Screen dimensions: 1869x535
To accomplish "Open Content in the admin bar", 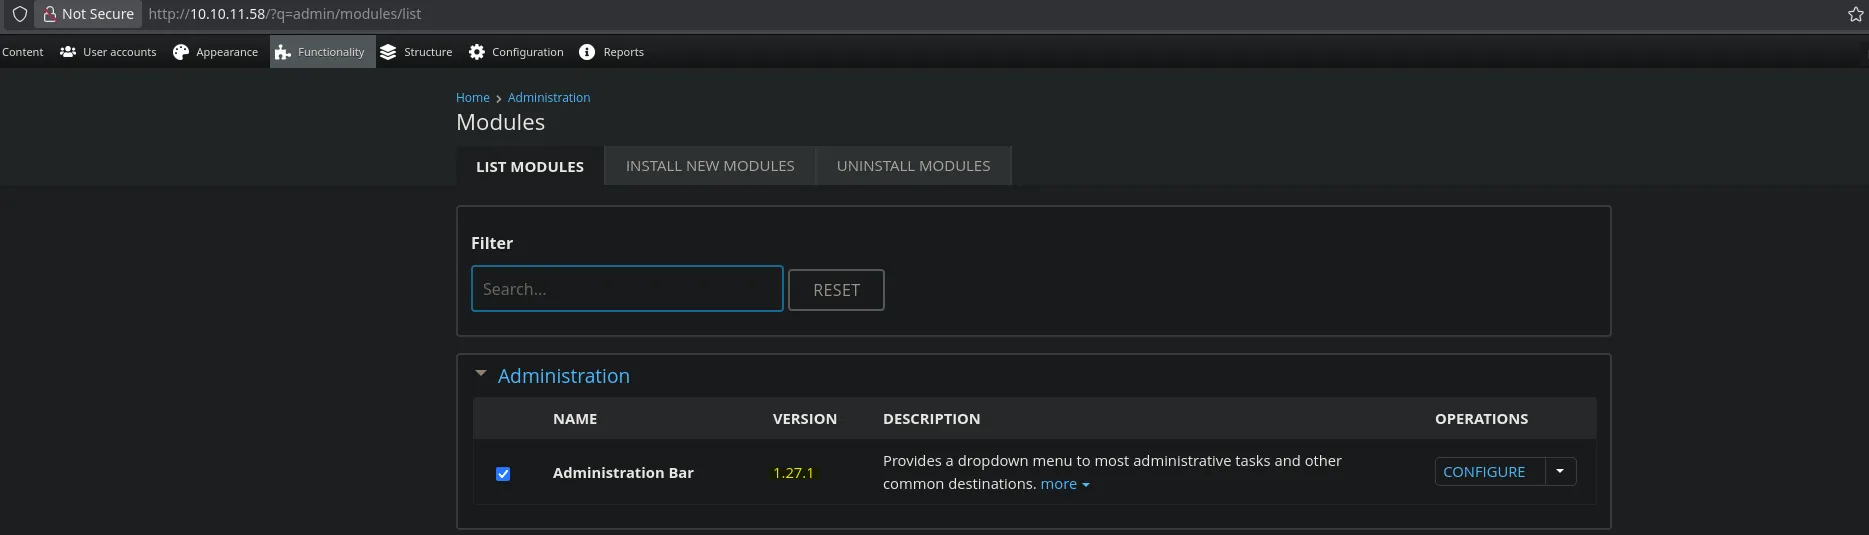I will pos(22,52).
